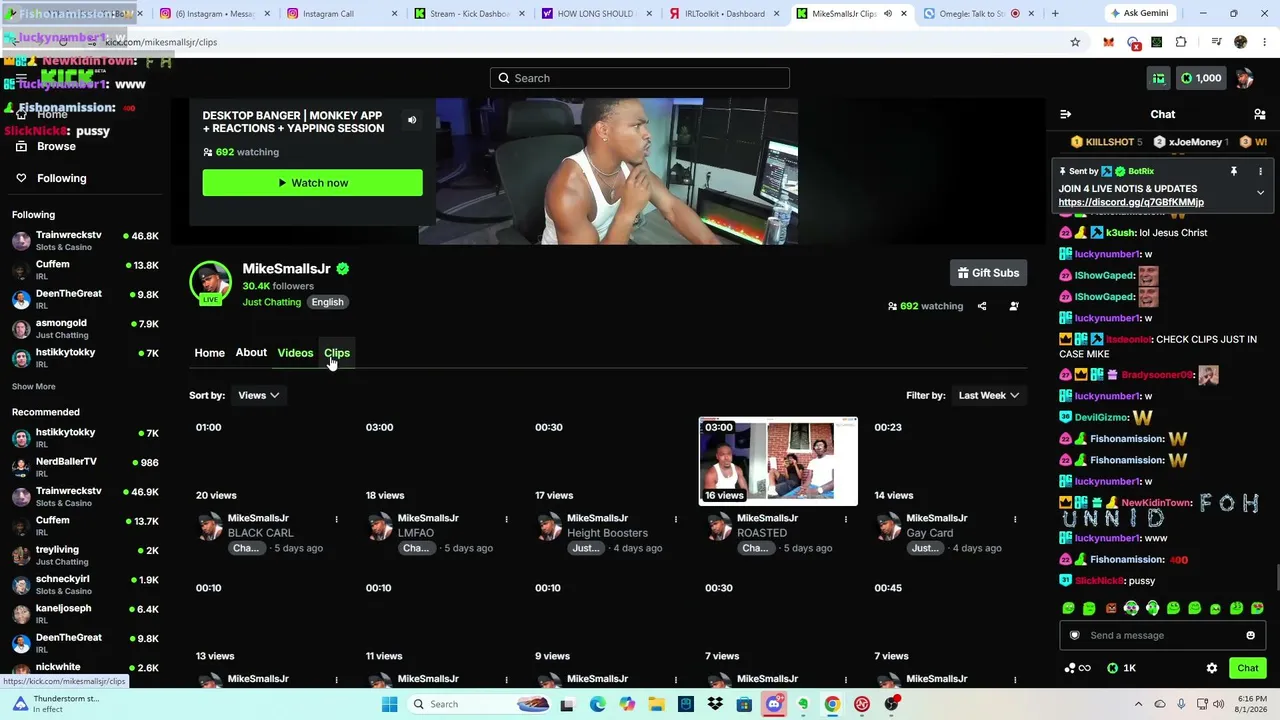The height and width of the screenshot is (720, 1280).
Task: Open File Explorer from the taskbar
Action: (x=656, y=704)
